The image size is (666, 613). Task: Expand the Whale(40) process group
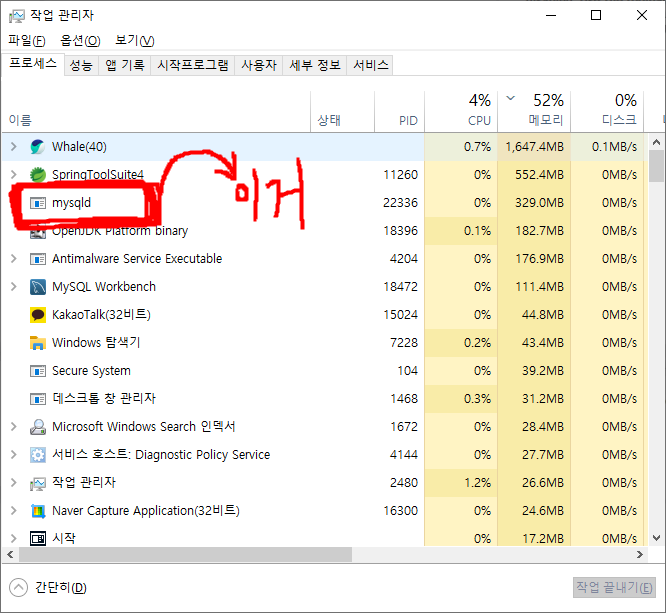point(14,147)
